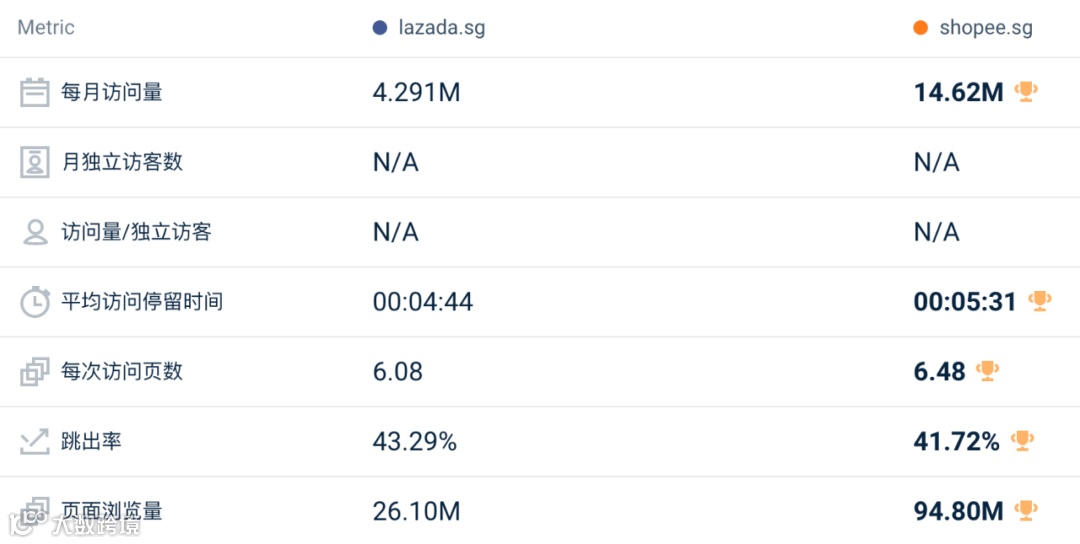Open the lazada.sg column header

click(x=441, y=28)
